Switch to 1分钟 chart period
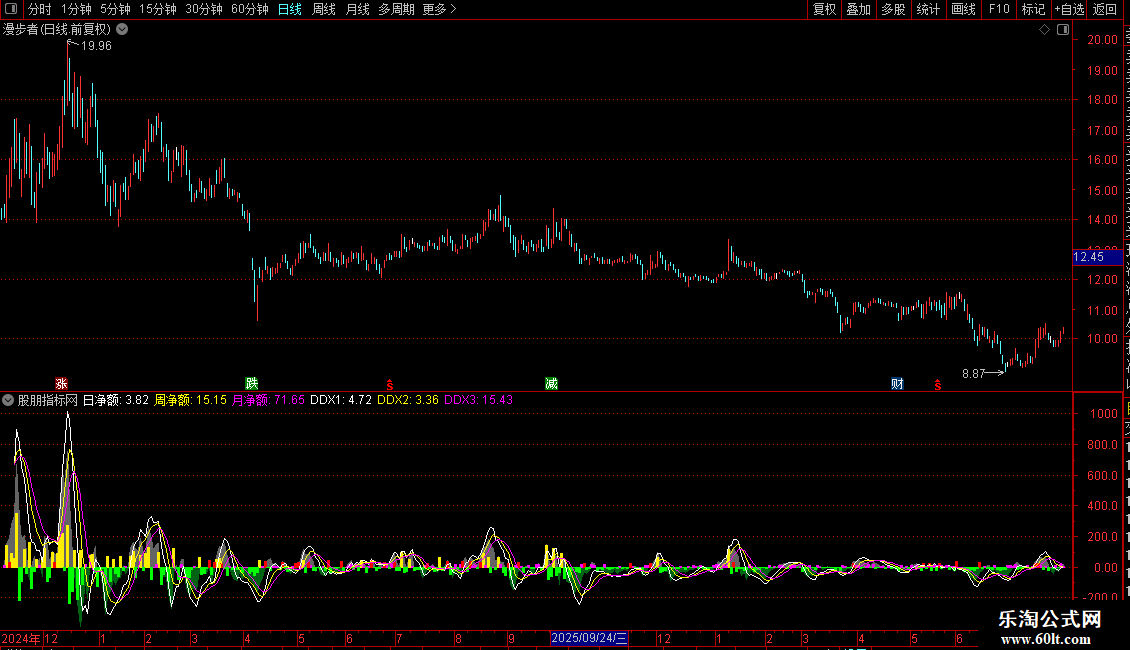The width and height of the screenshot is (1130, 650). point(76,9)
